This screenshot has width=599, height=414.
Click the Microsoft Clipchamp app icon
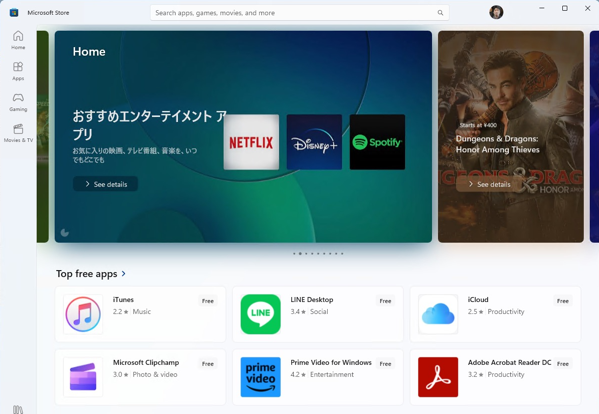coord(83,377)
